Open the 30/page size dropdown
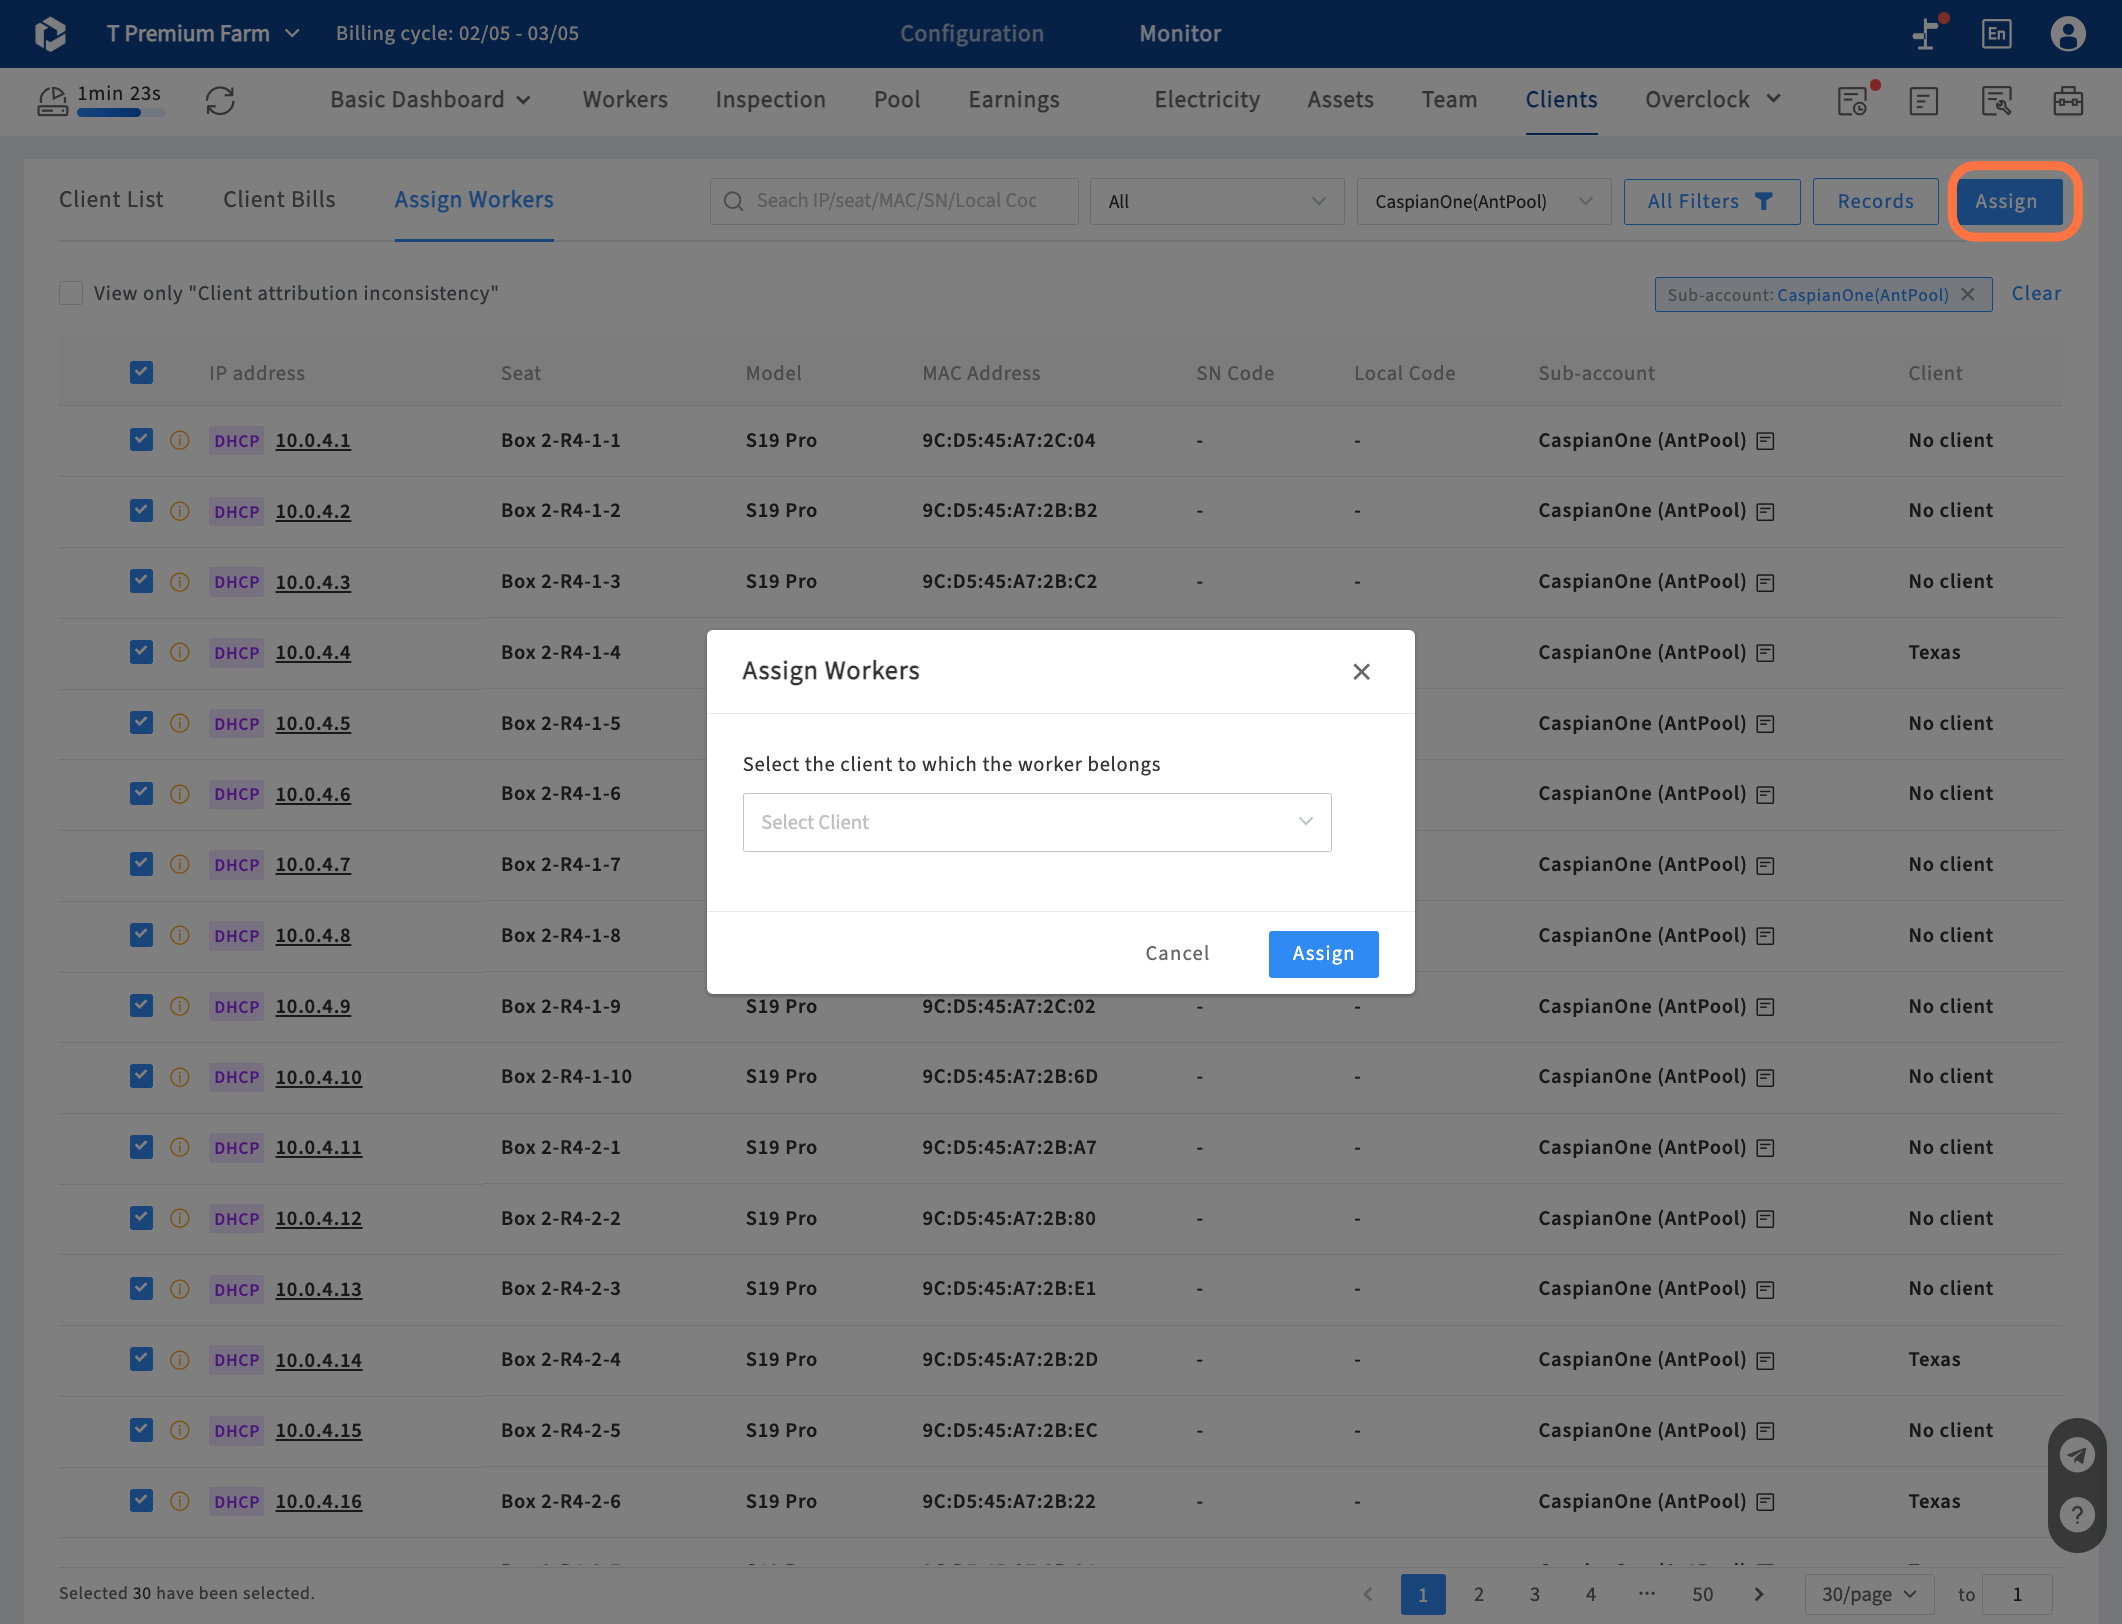Image resolution: width=2122 pixels, height=1624 pixels. click(x=1868, y=1594)
